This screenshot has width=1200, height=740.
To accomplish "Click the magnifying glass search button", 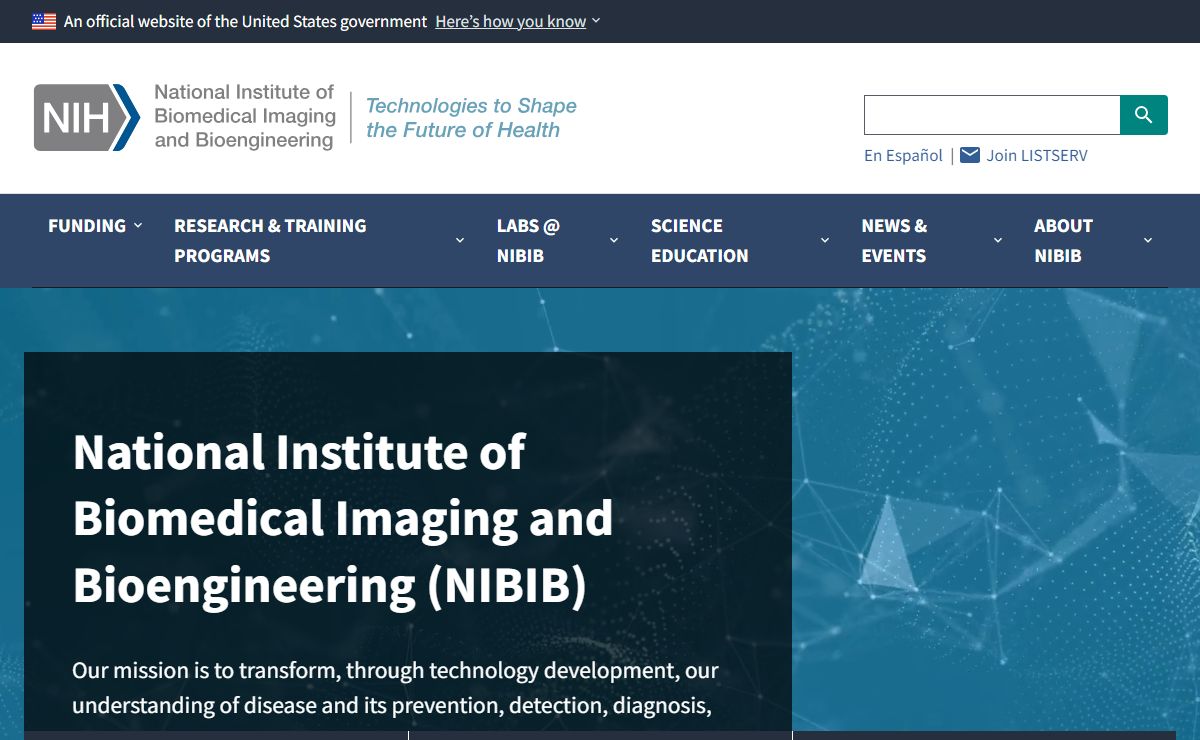I will click(x=1144, y=115).
